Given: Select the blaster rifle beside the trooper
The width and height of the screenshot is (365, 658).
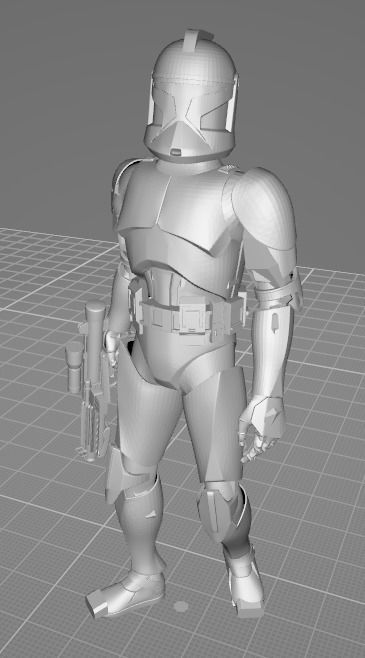Looking at the screenshot, I should 90,380.
